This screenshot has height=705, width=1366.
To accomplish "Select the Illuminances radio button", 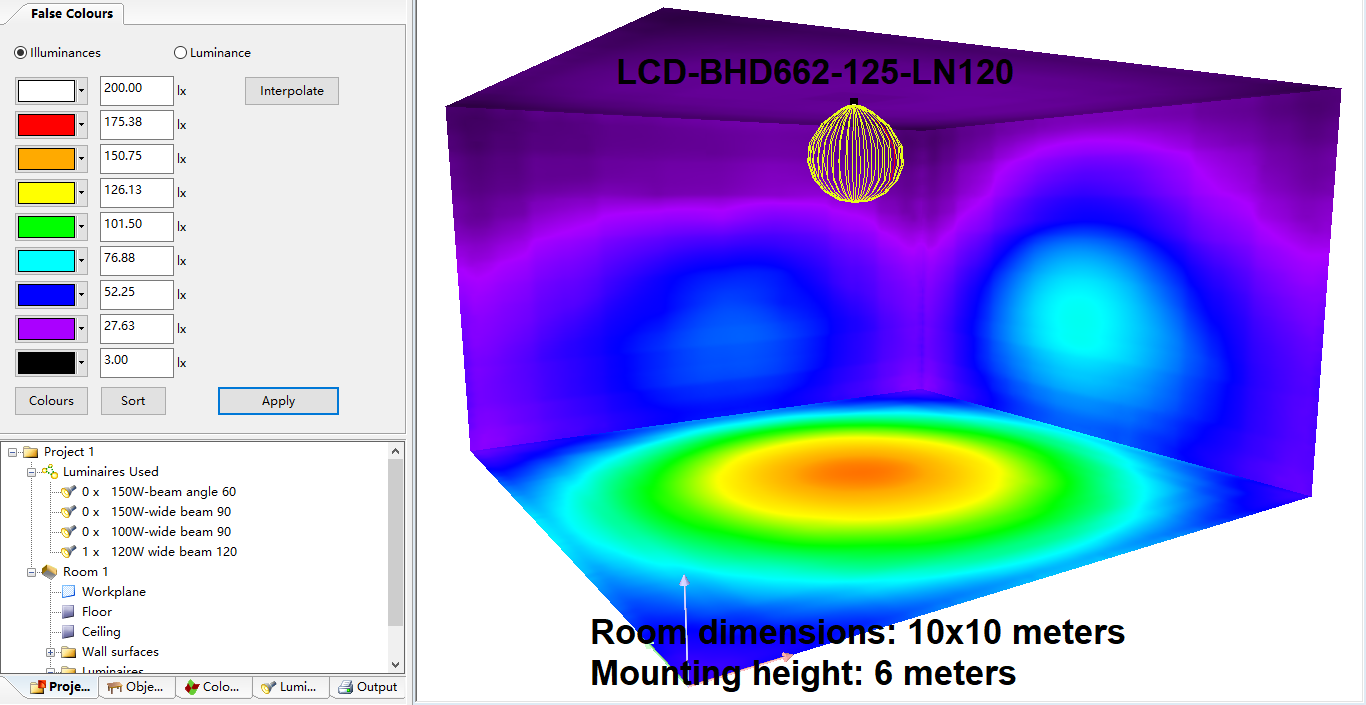I will [21, 53].
